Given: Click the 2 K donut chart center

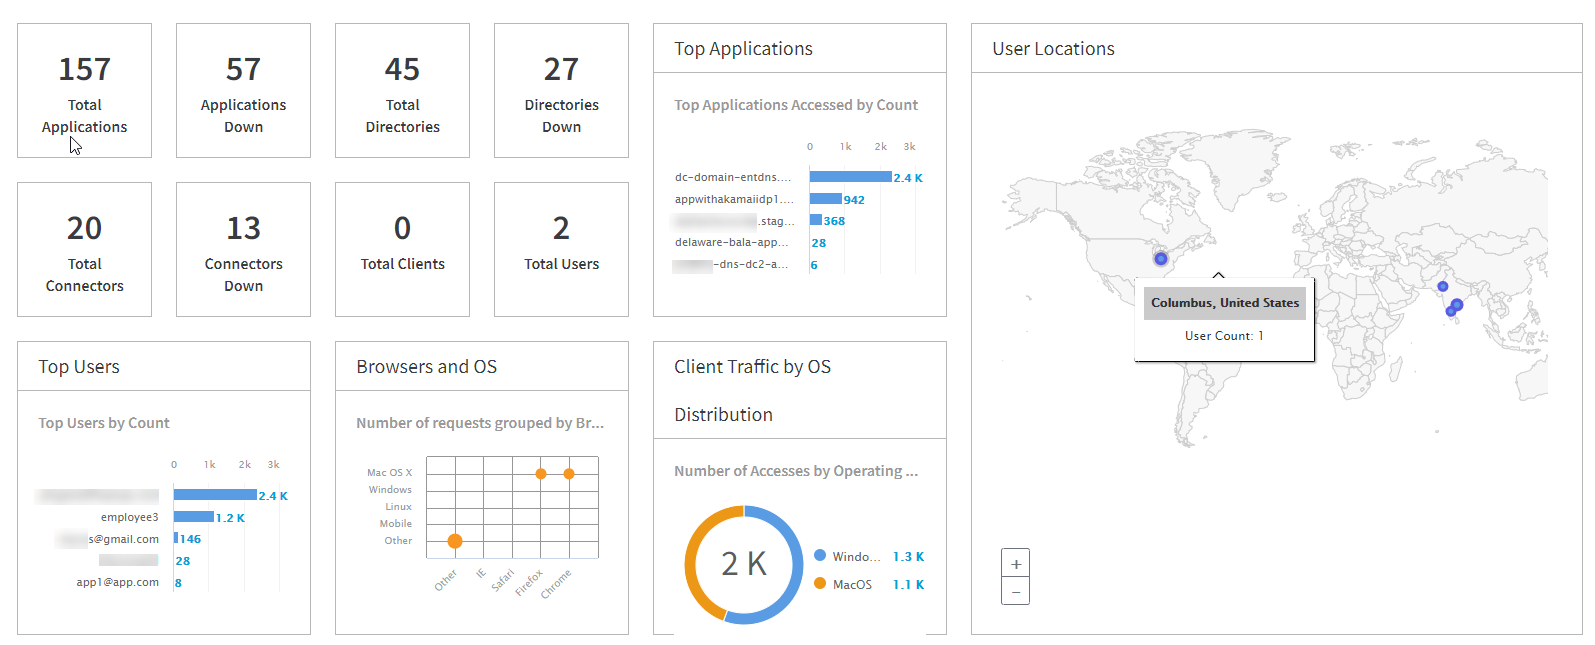Looking at the screenshot, I should pos(743,564).
